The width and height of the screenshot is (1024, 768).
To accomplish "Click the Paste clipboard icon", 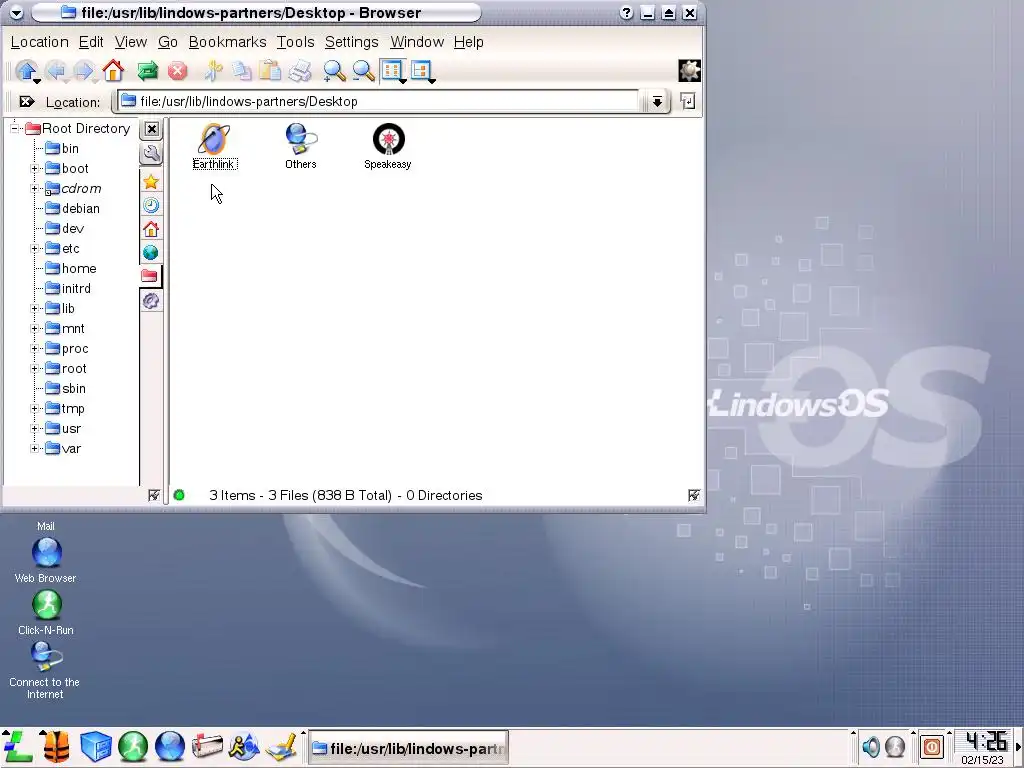I will (270, 71).
